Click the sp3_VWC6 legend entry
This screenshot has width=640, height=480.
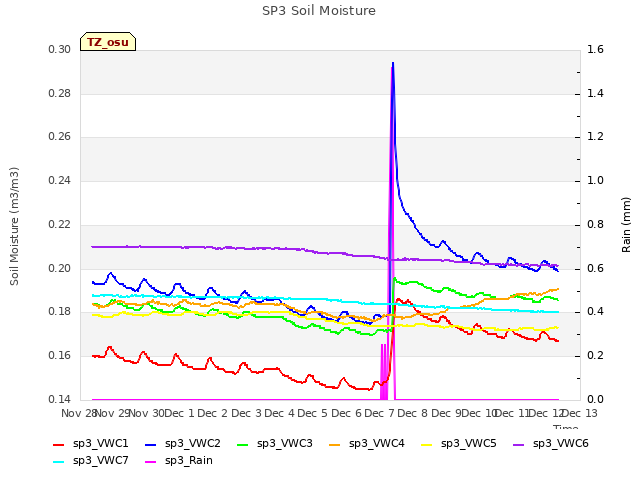click(551, 443)
